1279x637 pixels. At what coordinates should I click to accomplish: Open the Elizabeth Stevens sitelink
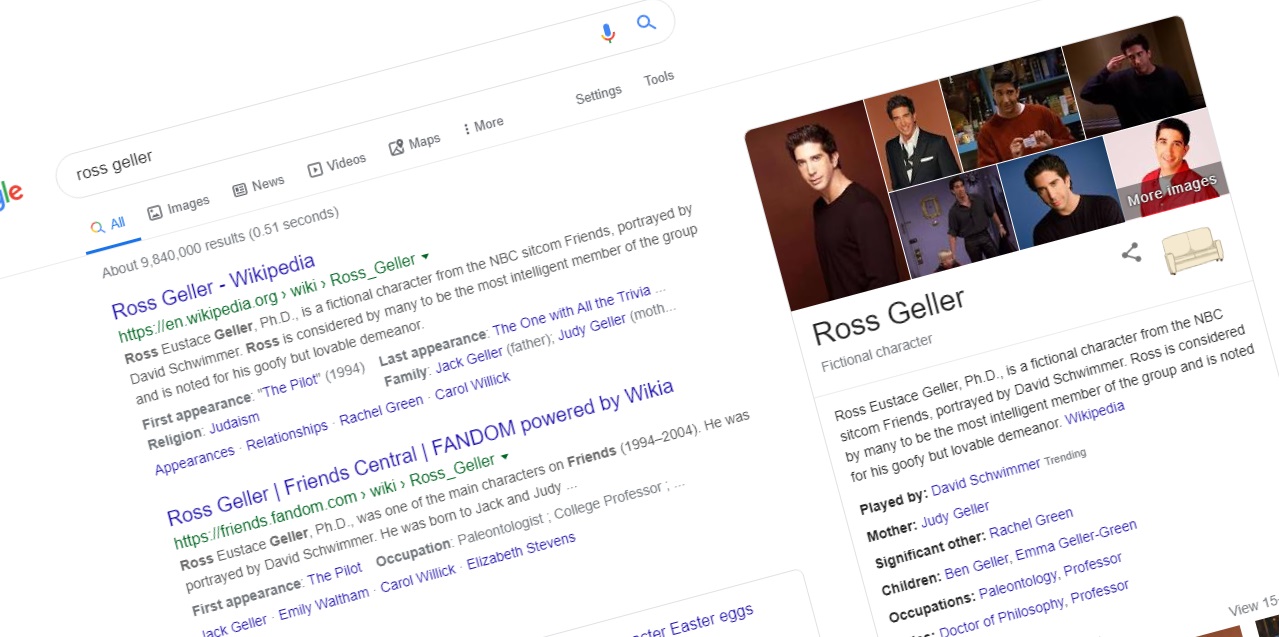tap(521, 552)
